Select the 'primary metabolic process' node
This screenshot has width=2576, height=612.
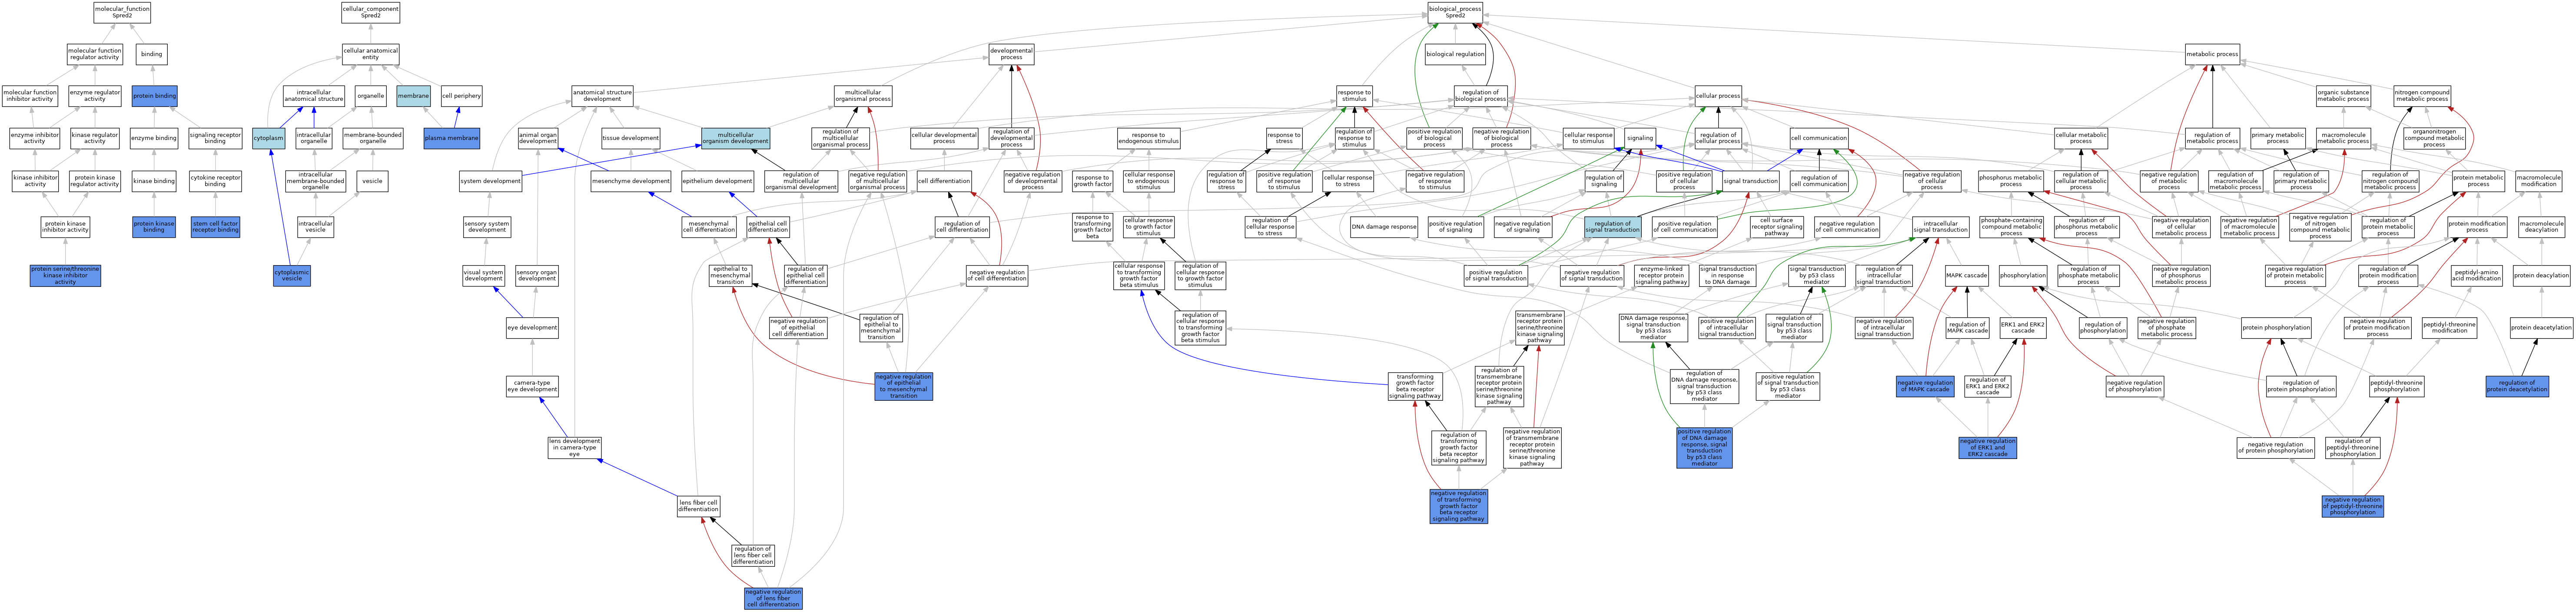(x=2277, y=138)
